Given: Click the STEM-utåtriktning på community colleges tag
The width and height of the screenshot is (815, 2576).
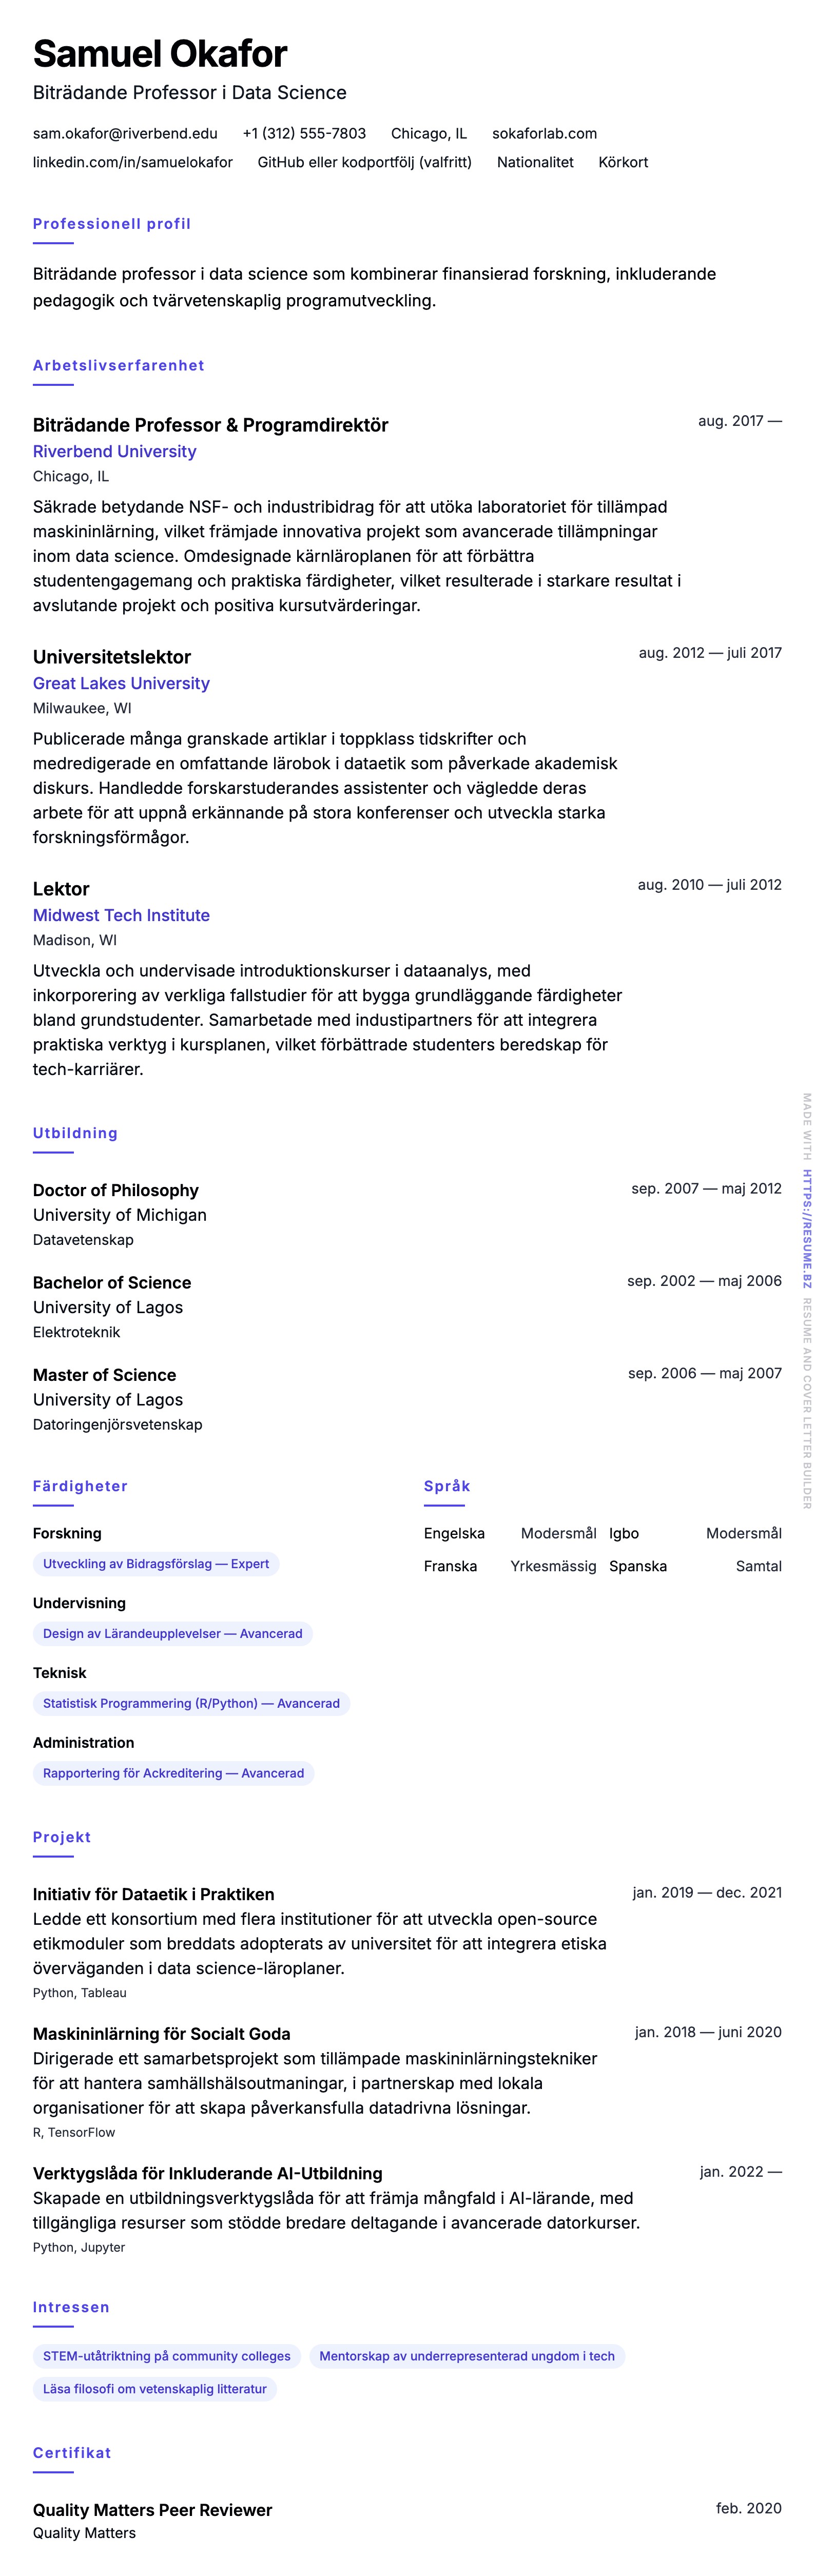Looking at the screenshot, I should [x=166, y=2356].
